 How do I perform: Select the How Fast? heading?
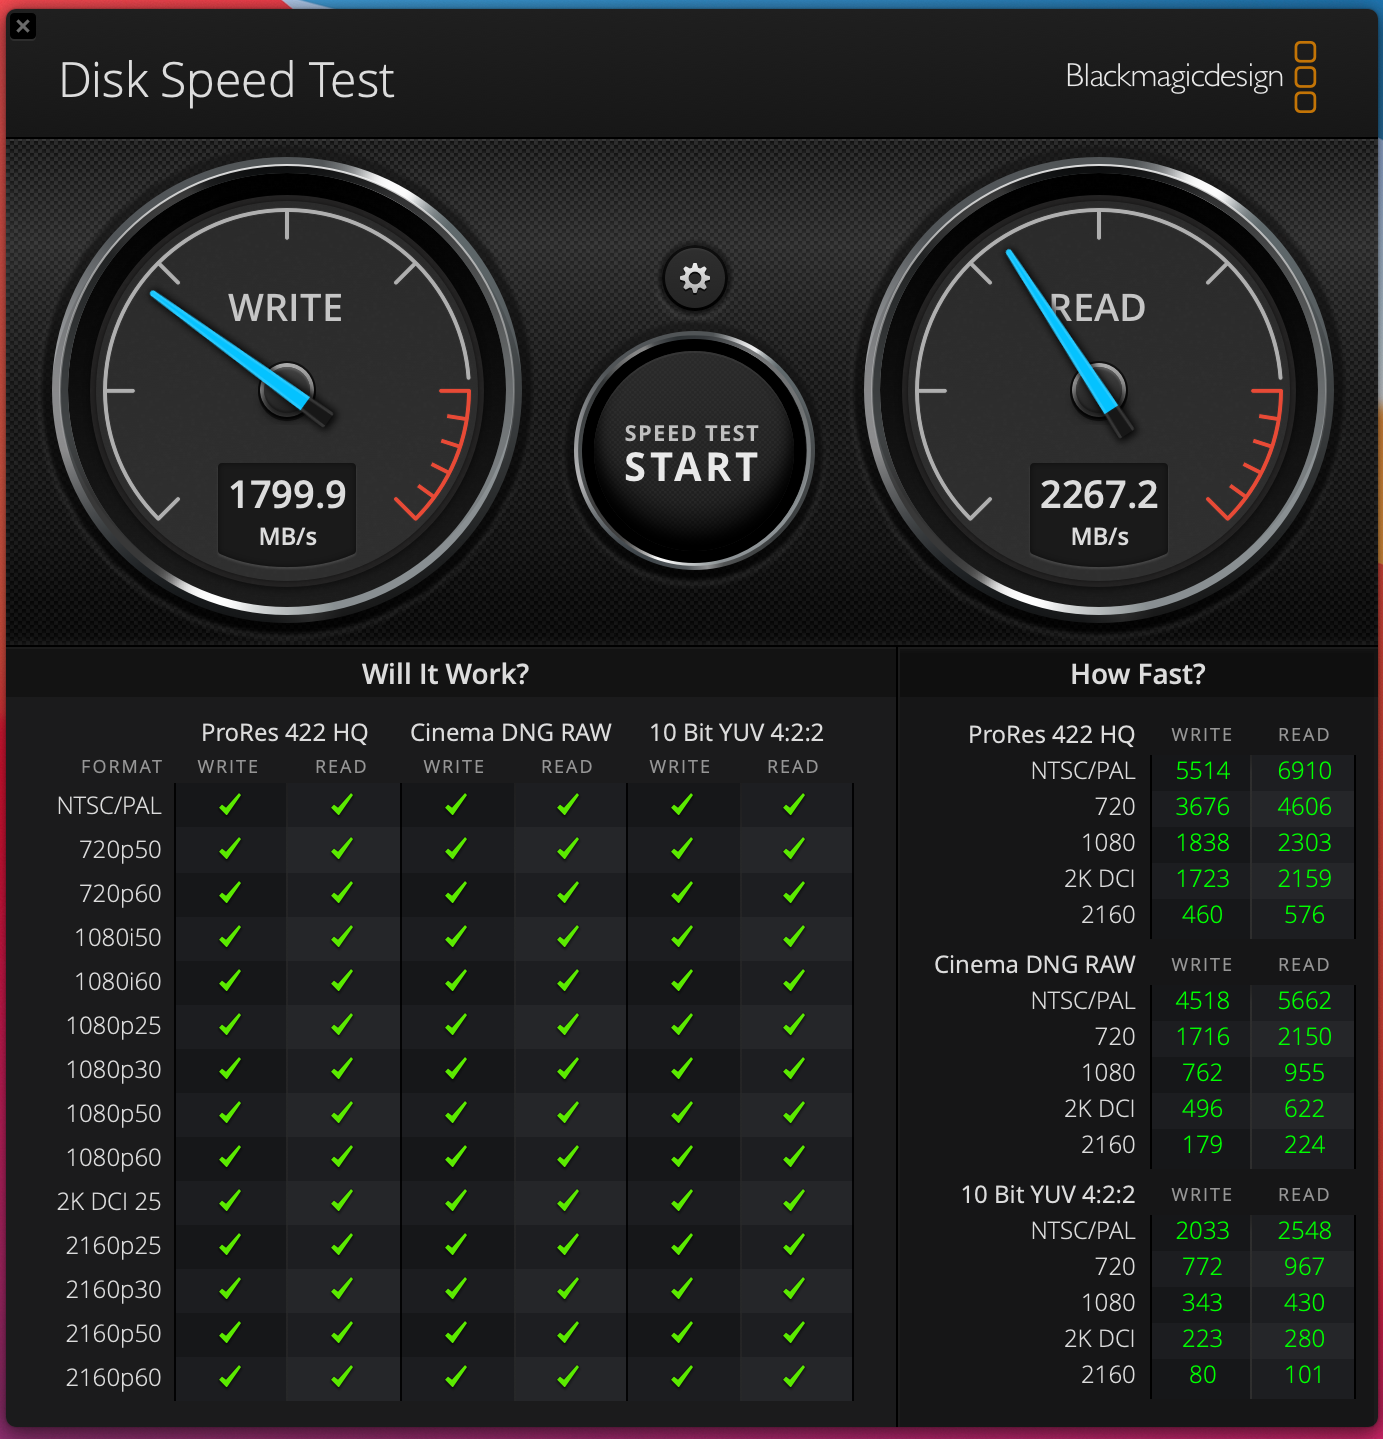[1138, 674]
